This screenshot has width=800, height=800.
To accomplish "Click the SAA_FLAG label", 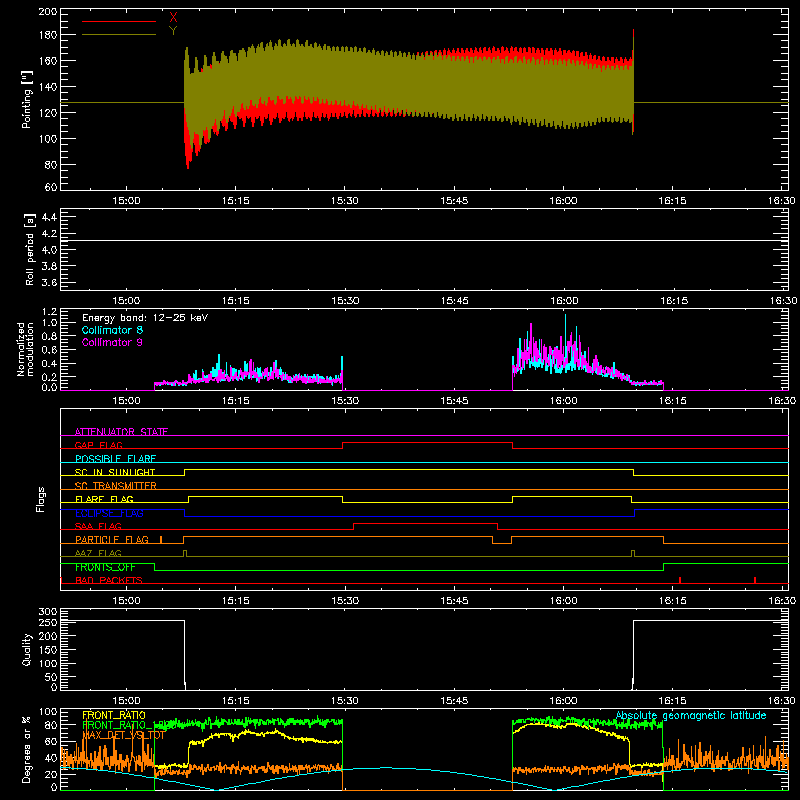I will pos(98,526).
